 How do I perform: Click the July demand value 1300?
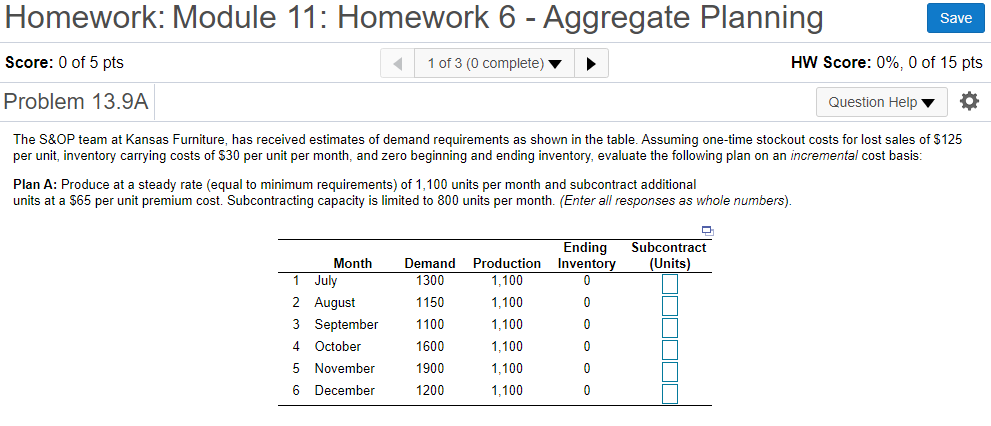pos(430,281)
